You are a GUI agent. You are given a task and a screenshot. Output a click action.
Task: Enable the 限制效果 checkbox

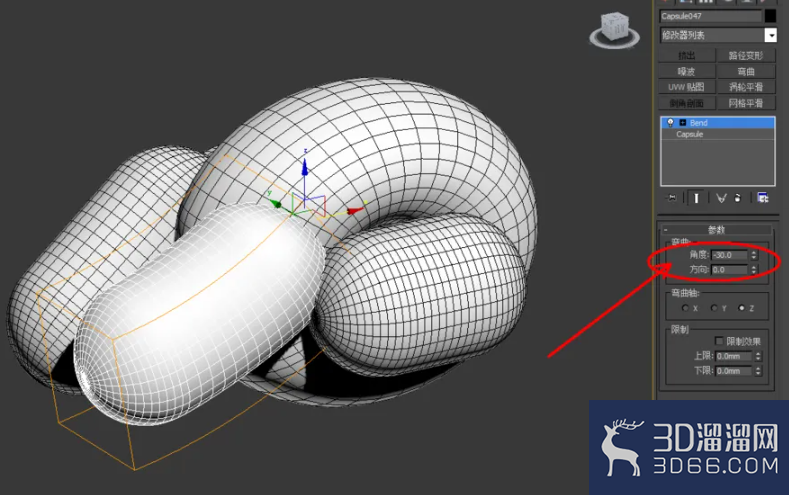[719, 341]
